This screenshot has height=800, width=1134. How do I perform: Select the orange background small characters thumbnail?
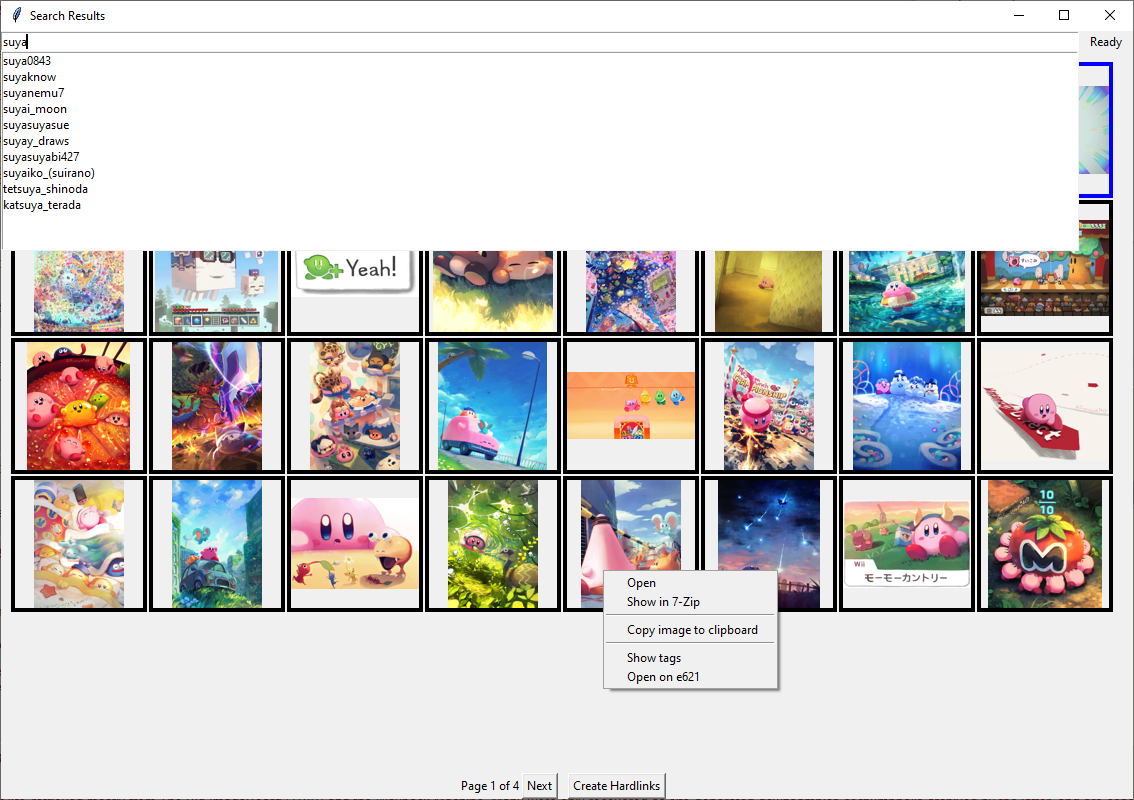pyautogui.click(x=631, y=406)
